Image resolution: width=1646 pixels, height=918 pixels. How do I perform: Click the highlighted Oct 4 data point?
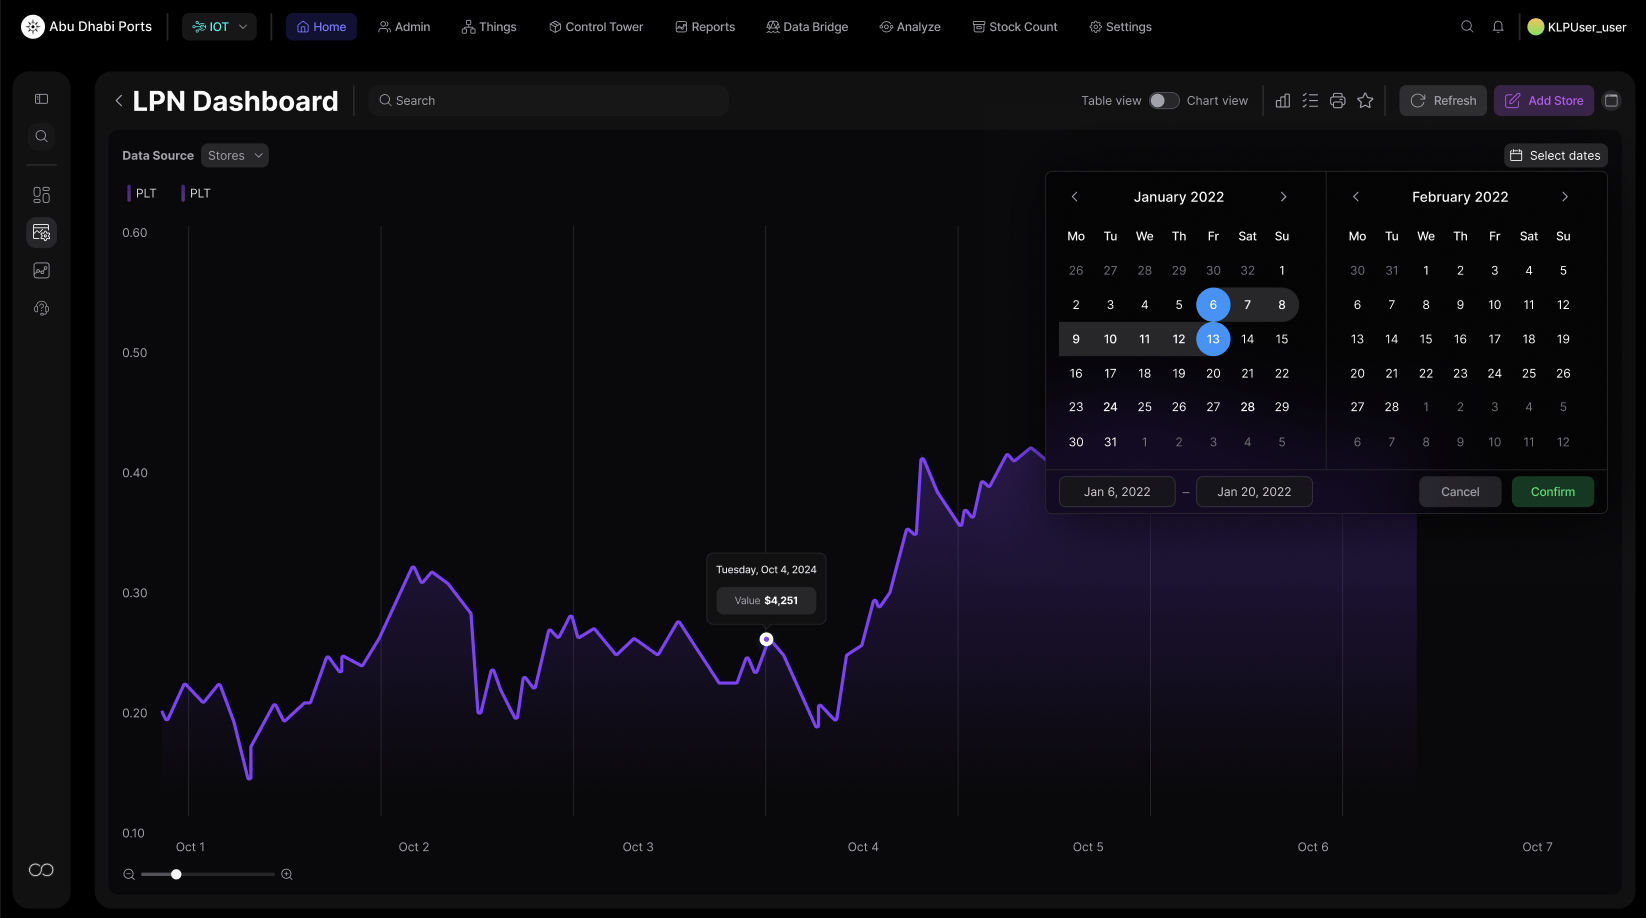[766, 639]
